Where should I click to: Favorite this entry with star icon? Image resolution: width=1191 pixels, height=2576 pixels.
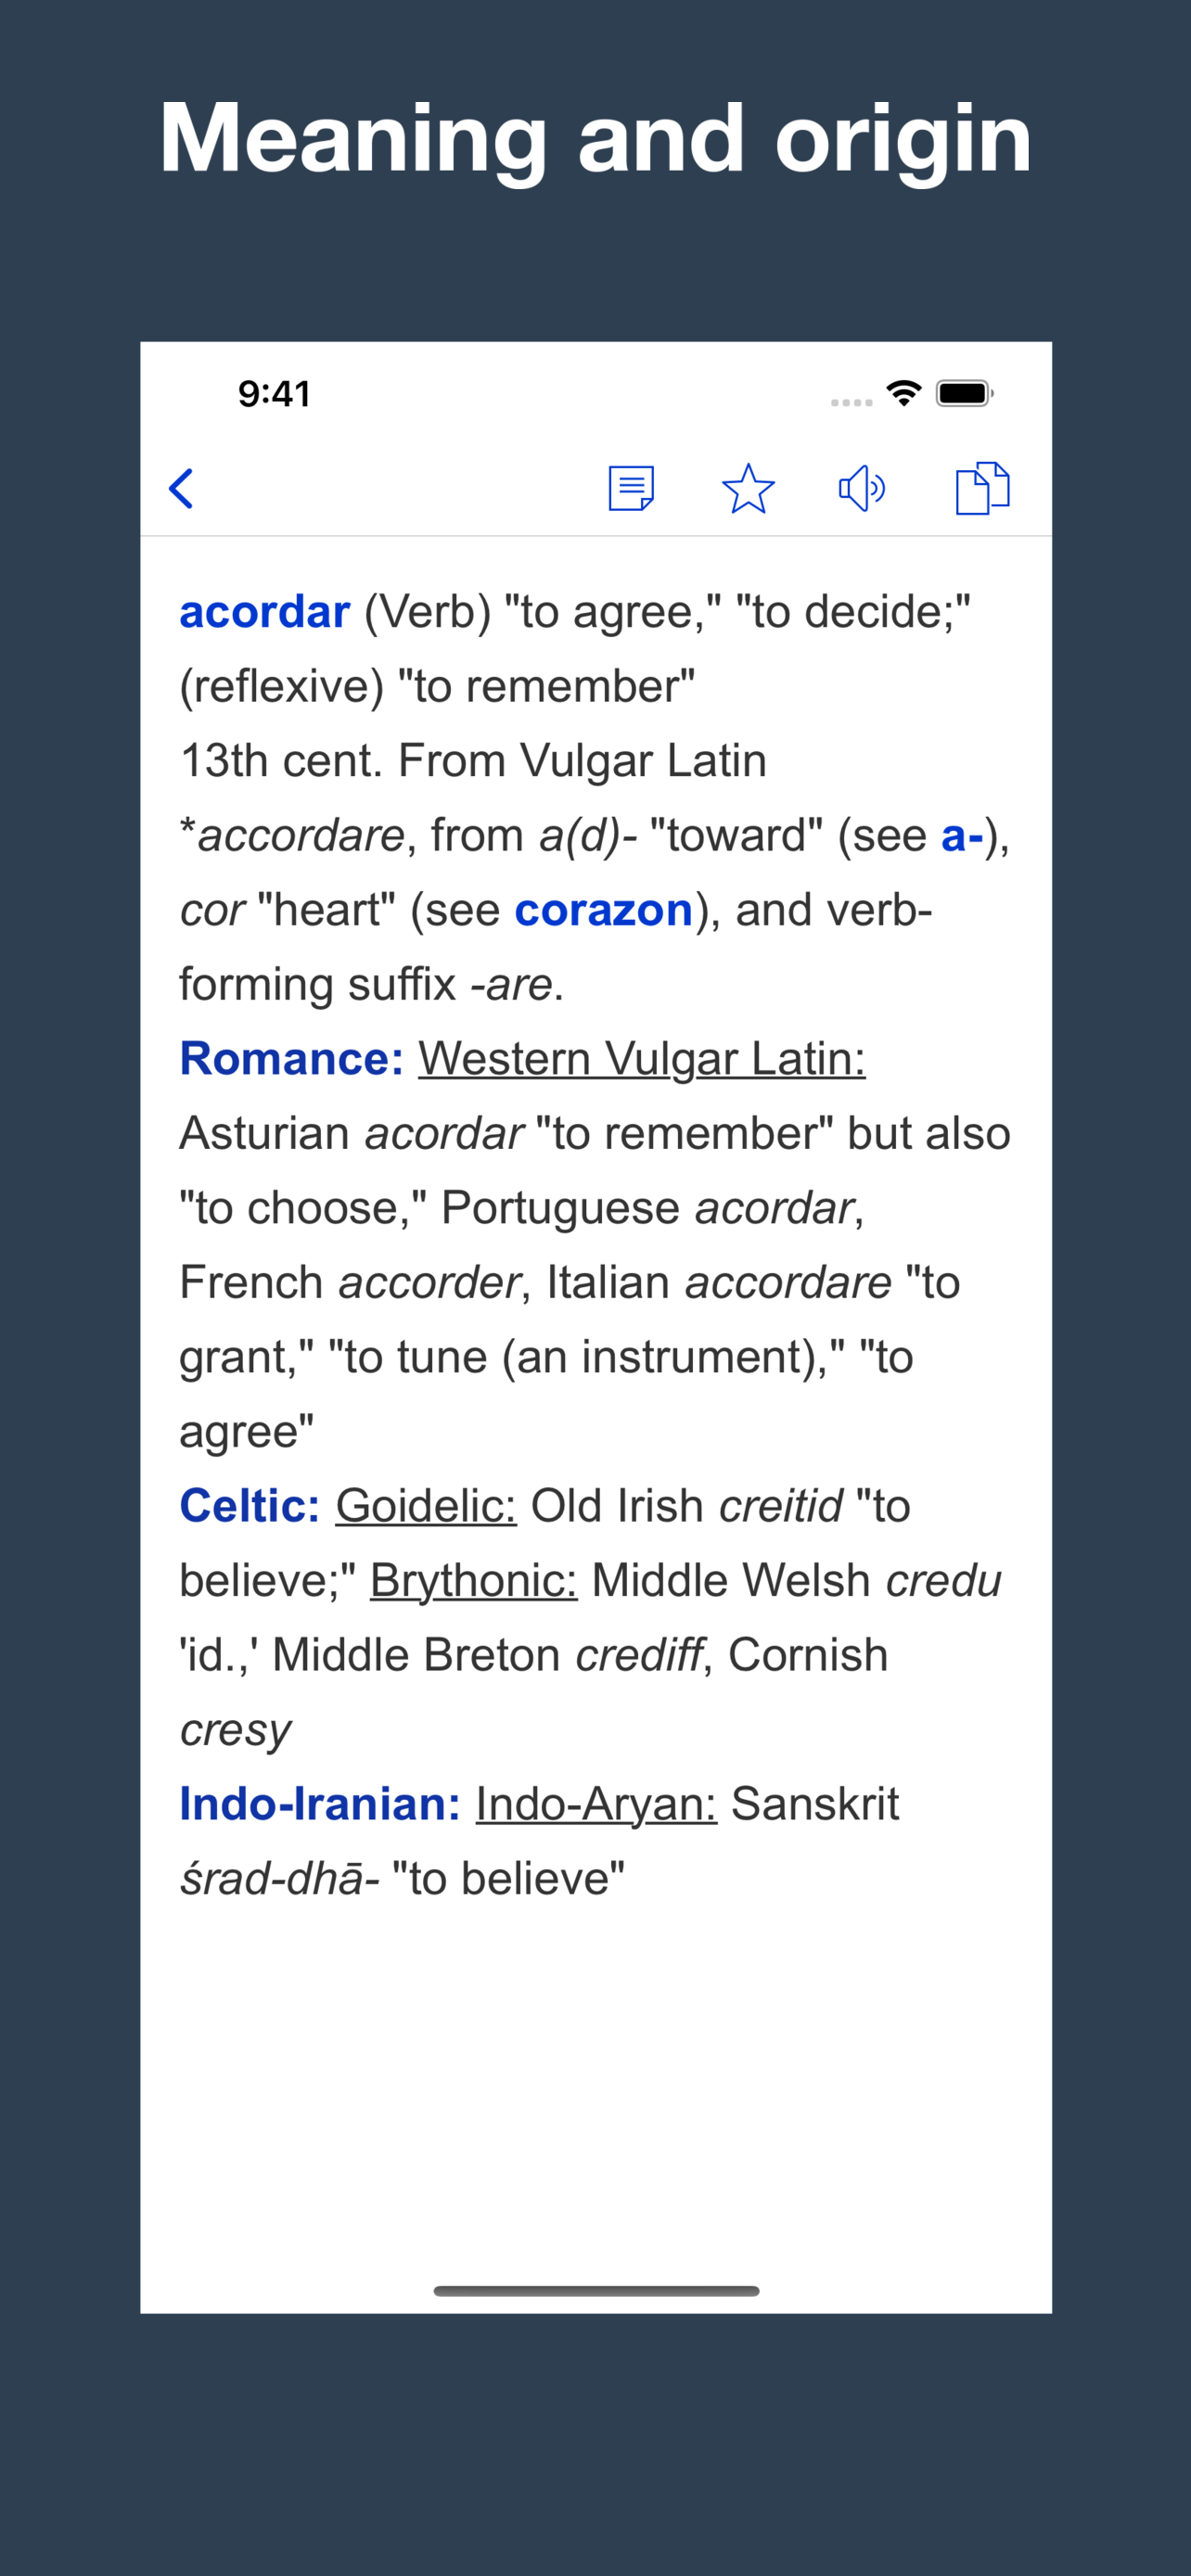(x=748, y=489)
